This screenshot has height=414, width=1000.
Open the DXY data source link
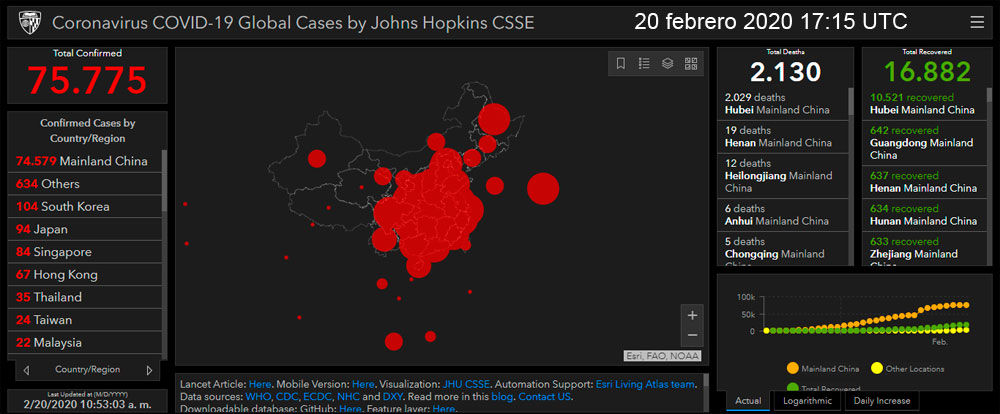click(393, 397)
